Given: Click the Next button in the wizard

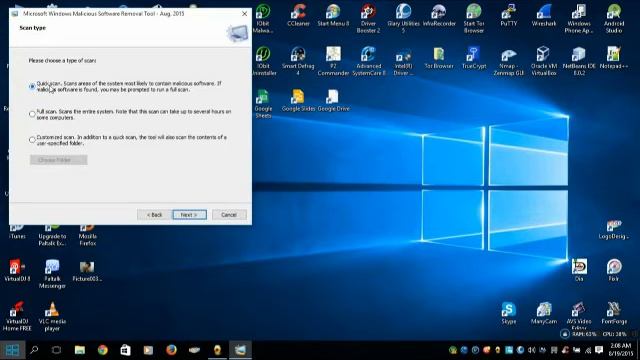Looking at the screenshot, I should [189, 215].
